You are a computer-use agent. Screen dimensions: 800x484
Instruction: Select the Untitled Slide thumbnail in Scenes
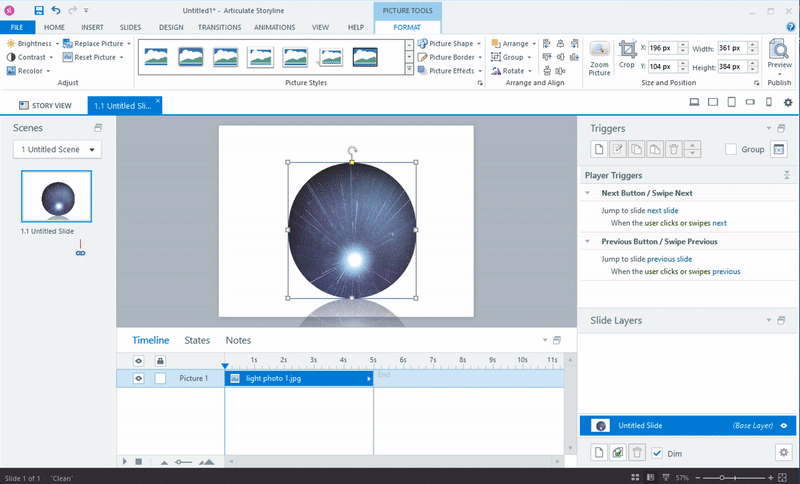click(x=56, y=196)
